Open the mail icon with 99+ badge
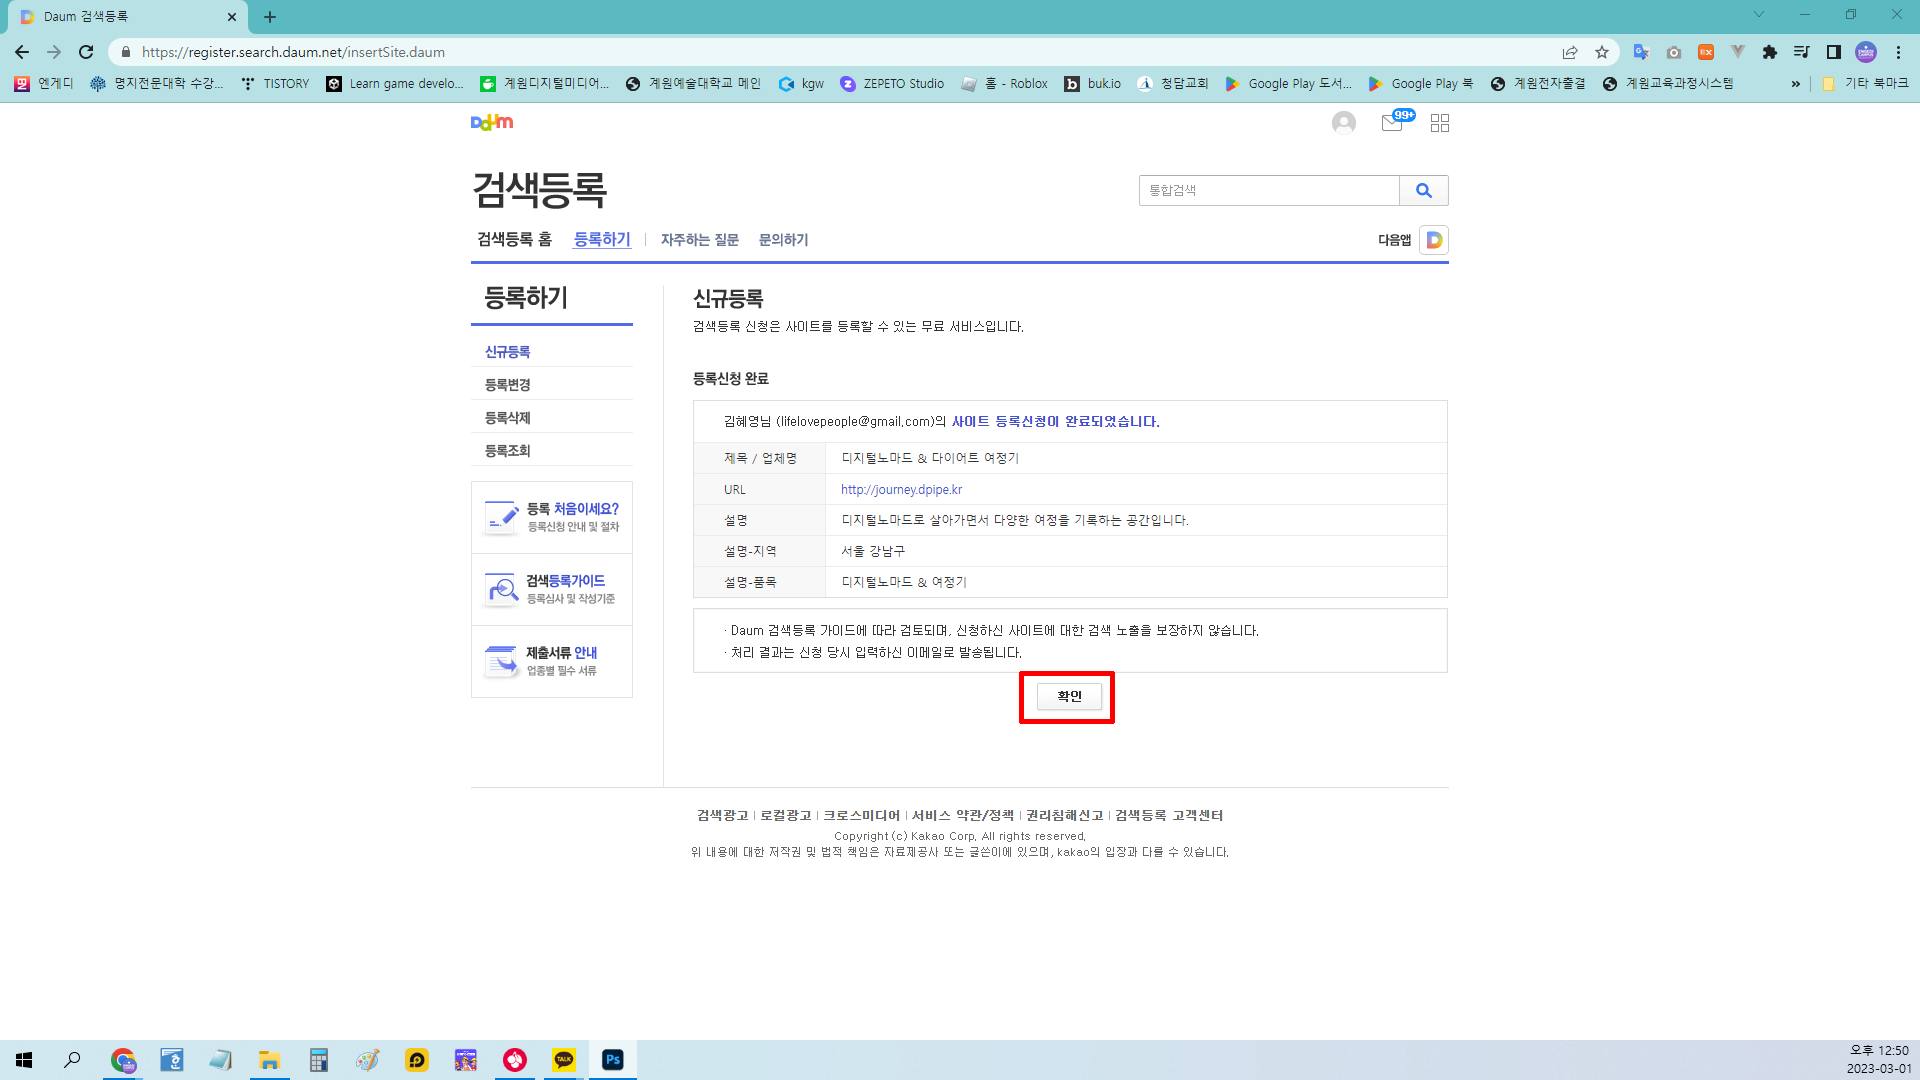Screen dimensions: 1920x1080 [1392, 123]
